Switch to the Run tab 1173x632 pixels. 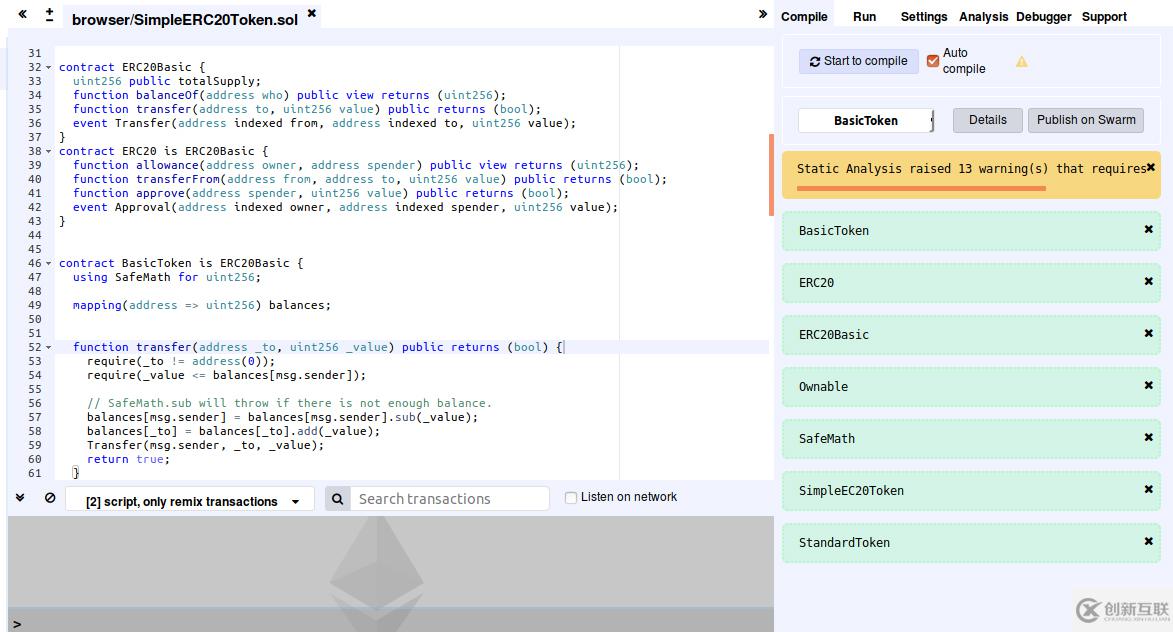click(x=864, y=17)
